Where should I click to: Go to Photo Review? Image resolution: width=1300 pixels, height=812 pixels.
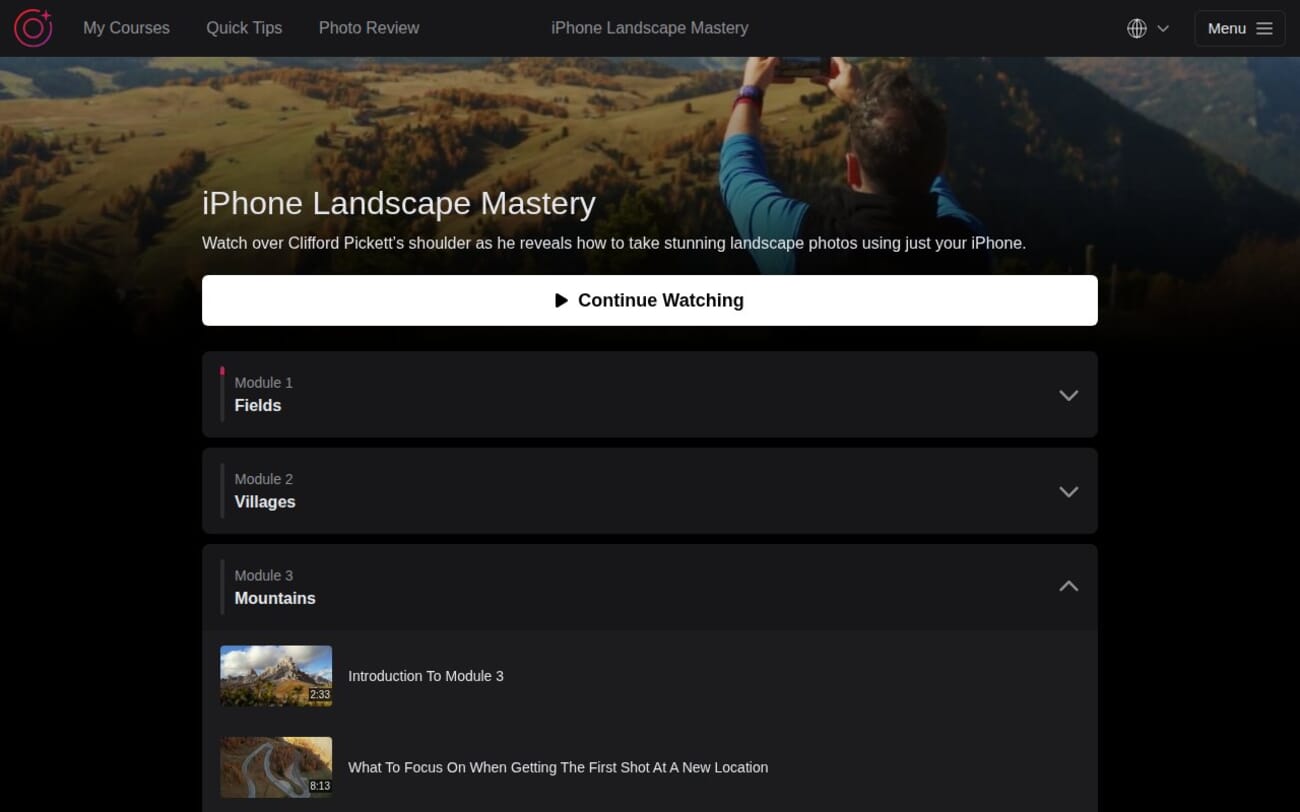(368, 28)
